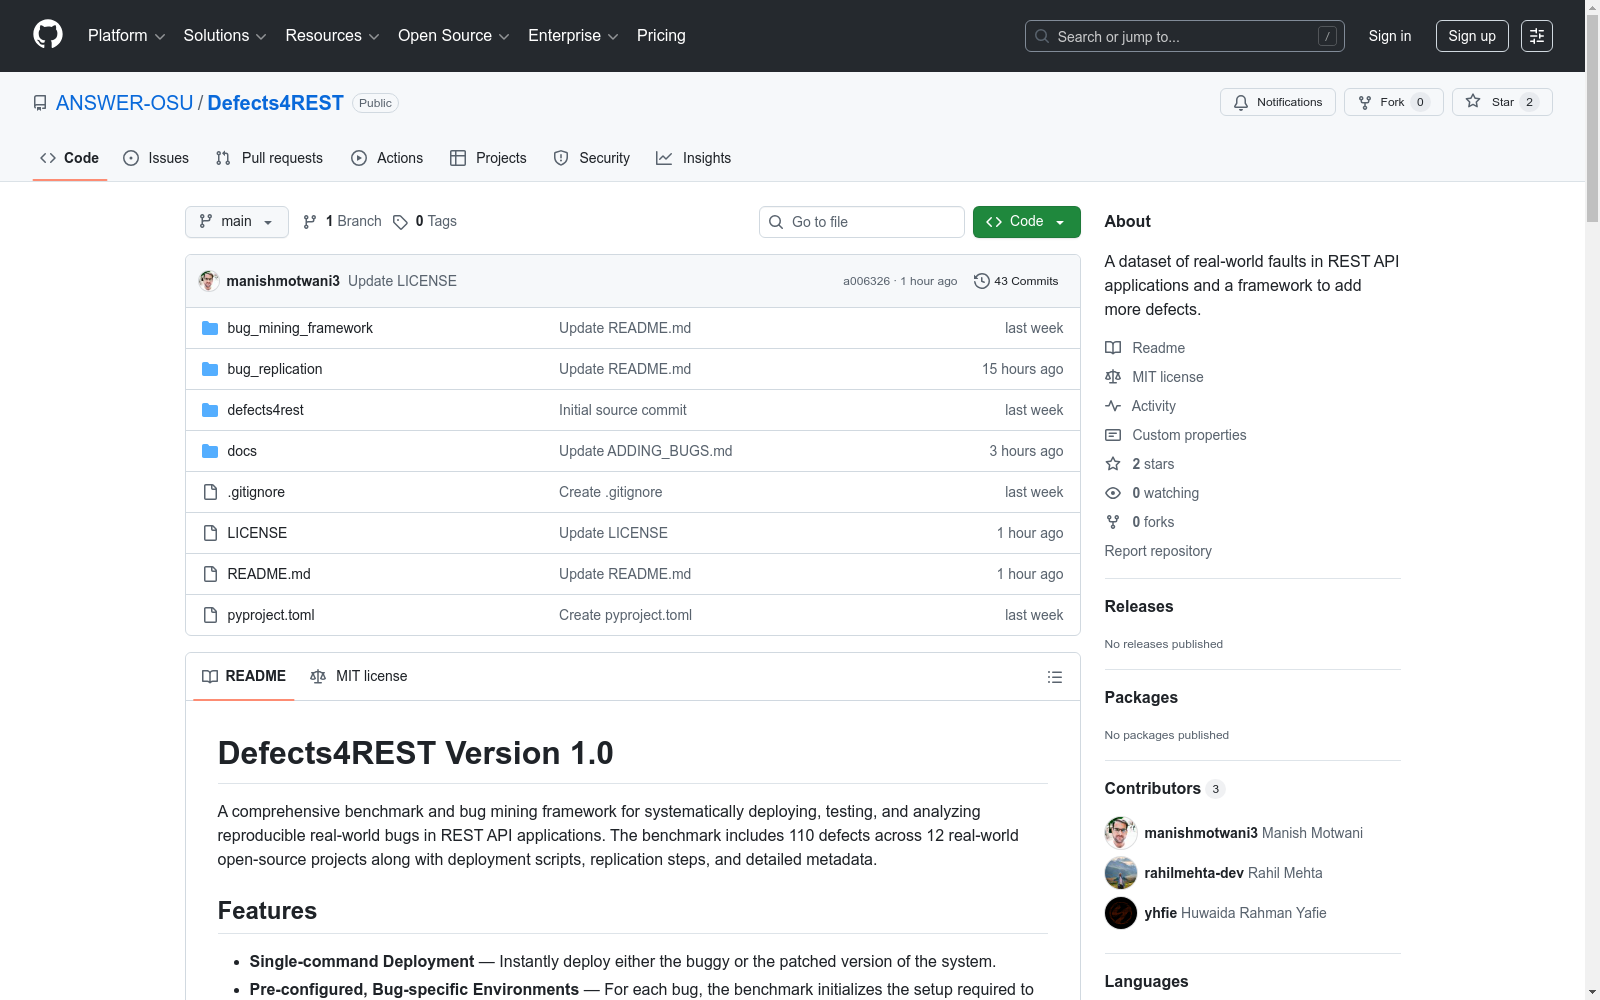The image size is (1600, 1000).
Task: Expand the Resources menu
Action: [332, 36]
